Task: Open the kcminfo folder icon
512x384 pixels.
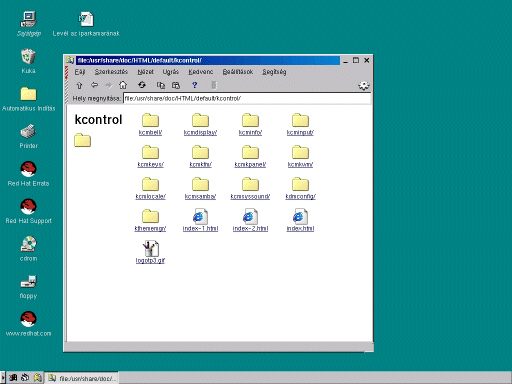Action: pyautogui.click(x=250, y=120)
